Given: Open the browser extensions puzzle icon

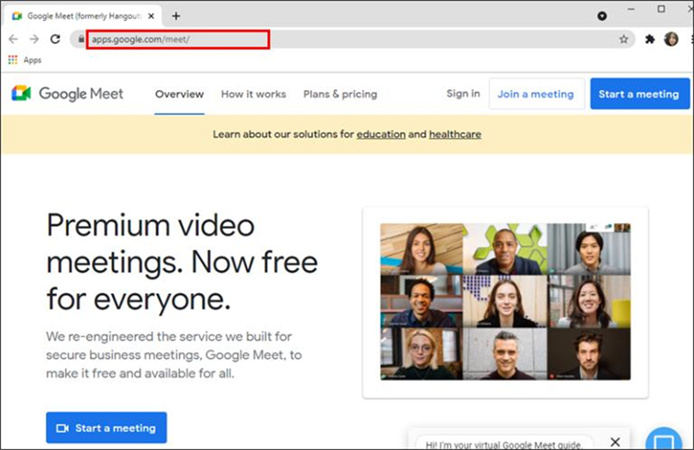Looking at the screenshot, I should pyautogui.click(x=650, y=39).
